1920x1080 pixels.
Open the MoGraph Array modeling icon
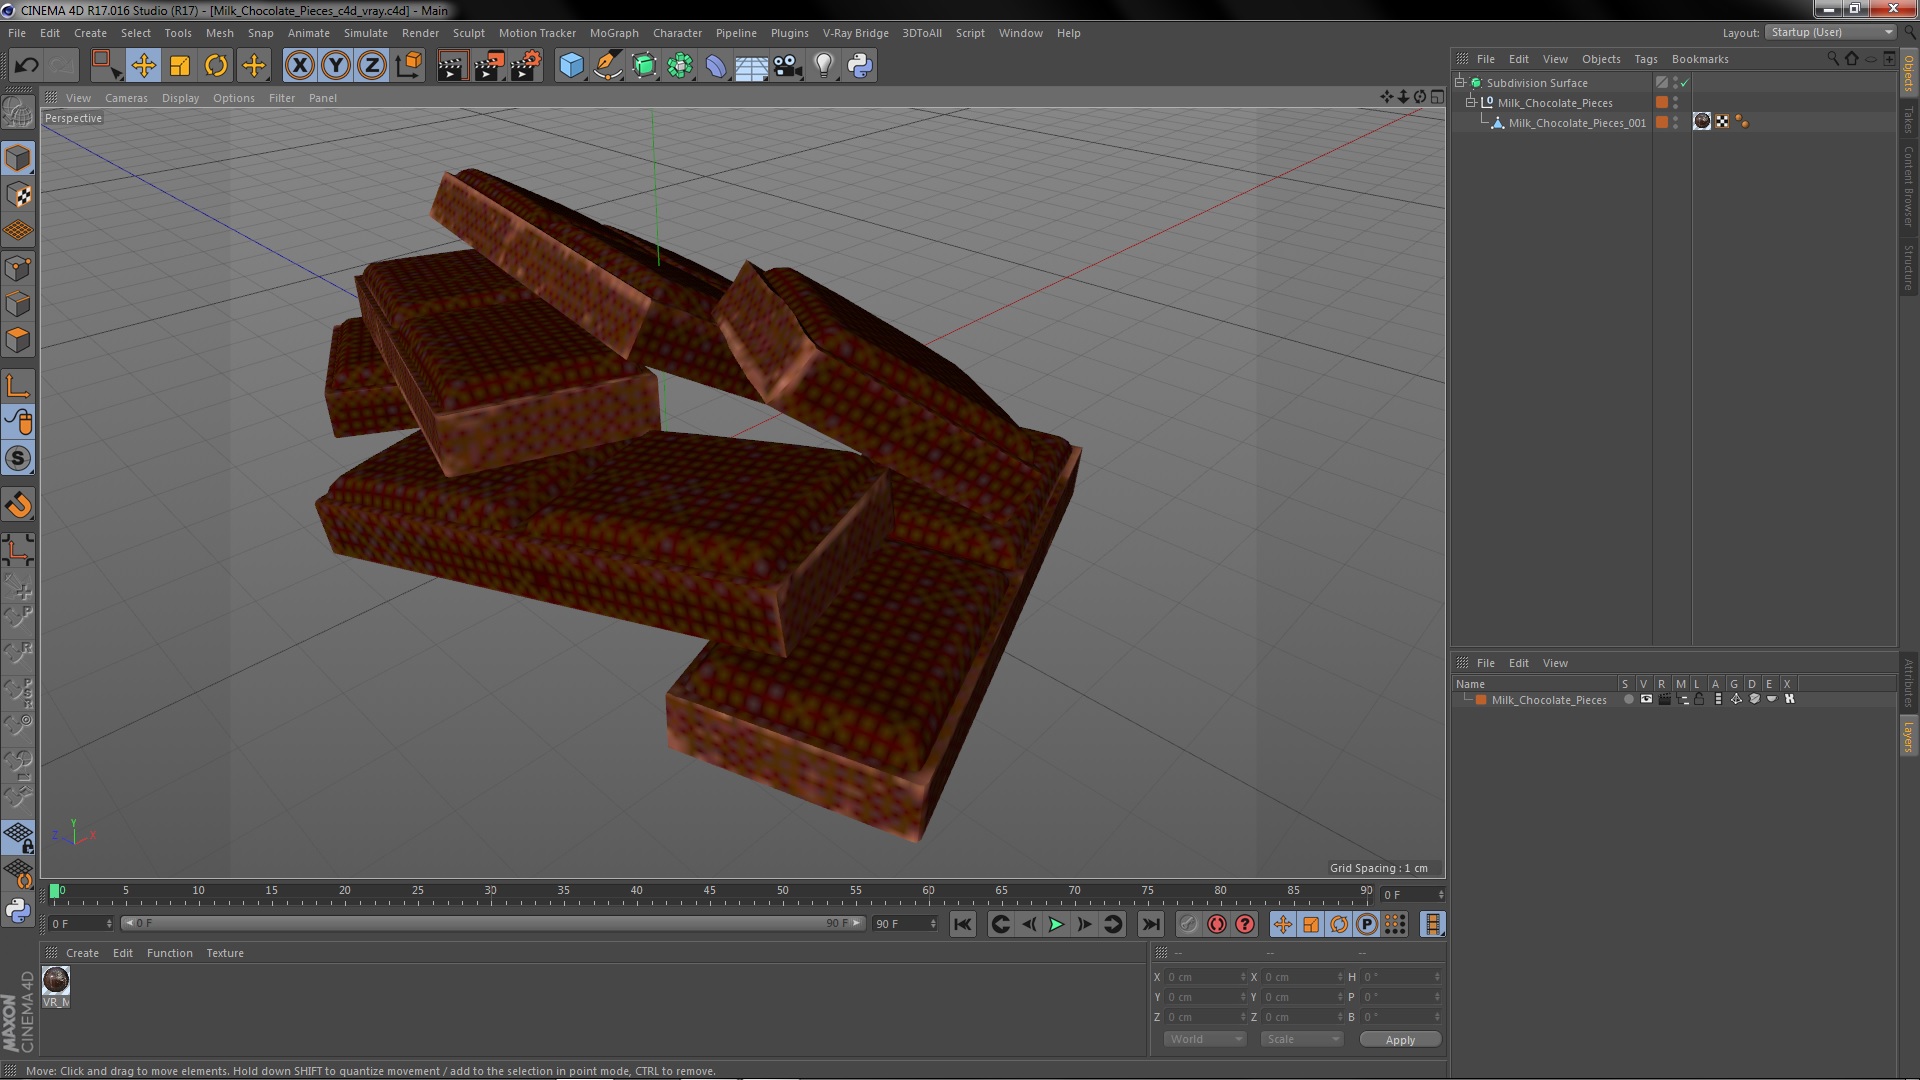click(x=680, y=66)
